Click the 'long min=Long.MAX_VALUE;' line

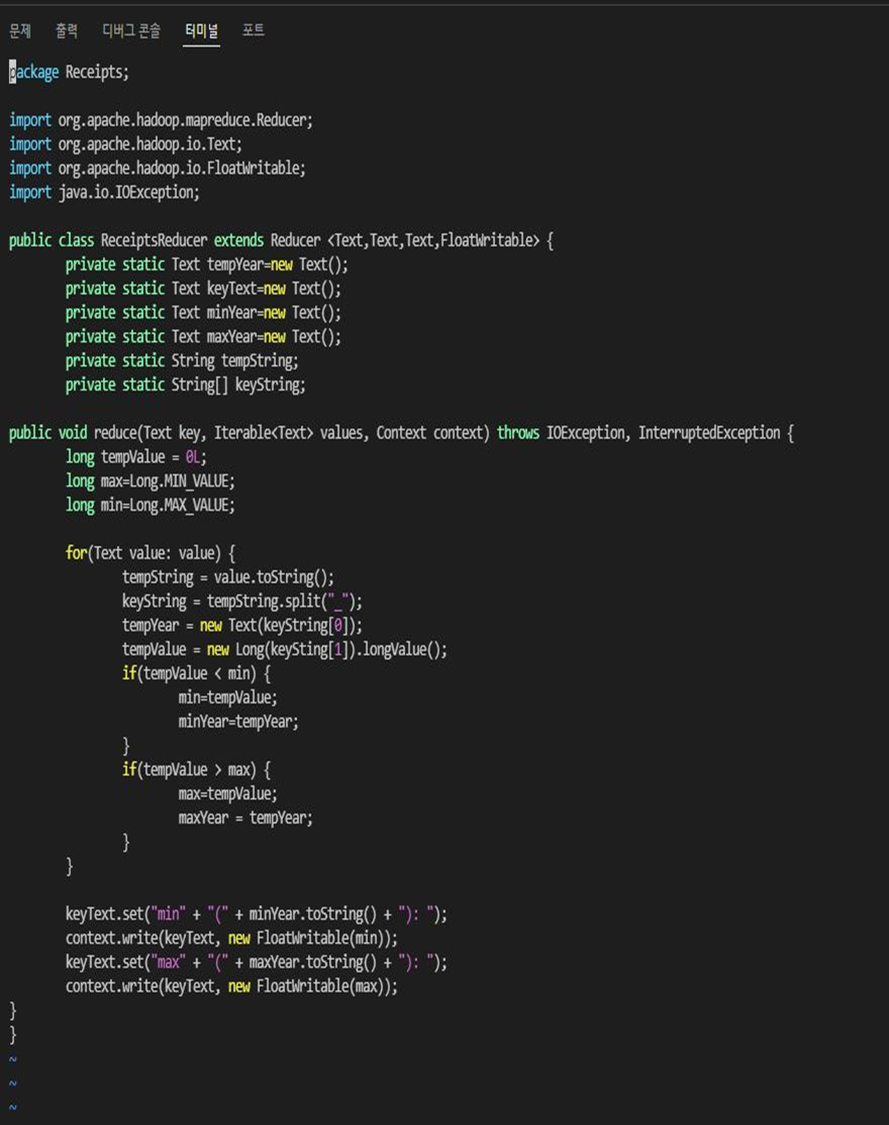pos(150,505)
